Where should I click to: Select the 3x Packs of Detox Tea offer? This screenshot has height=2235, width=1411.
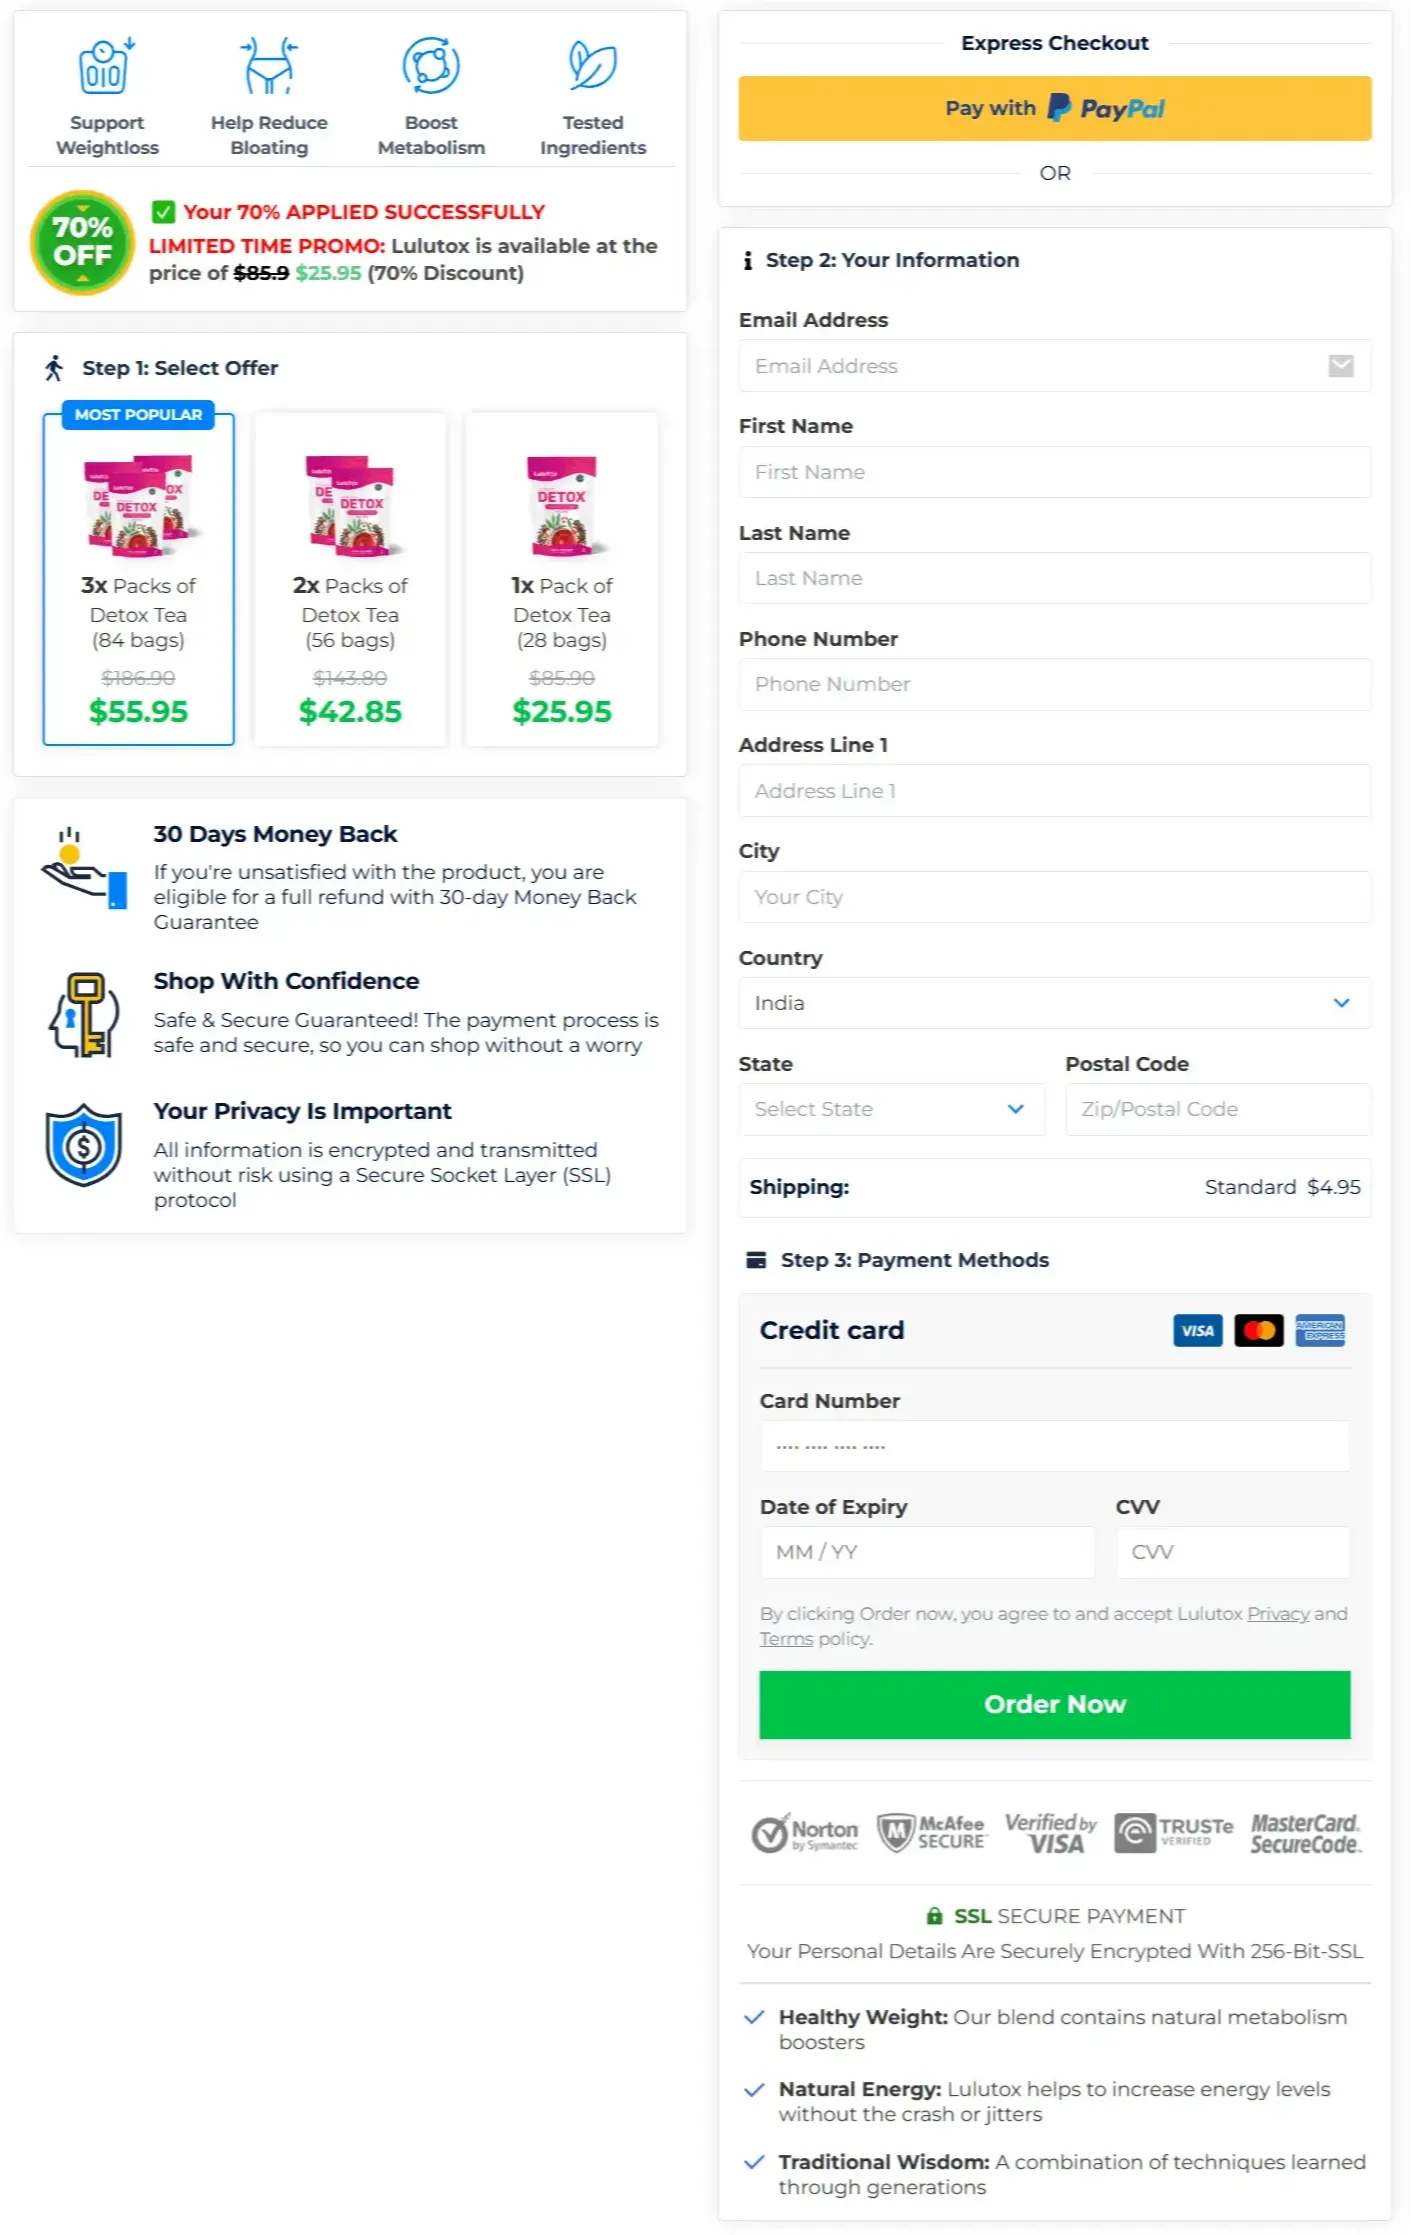point(137,580)
